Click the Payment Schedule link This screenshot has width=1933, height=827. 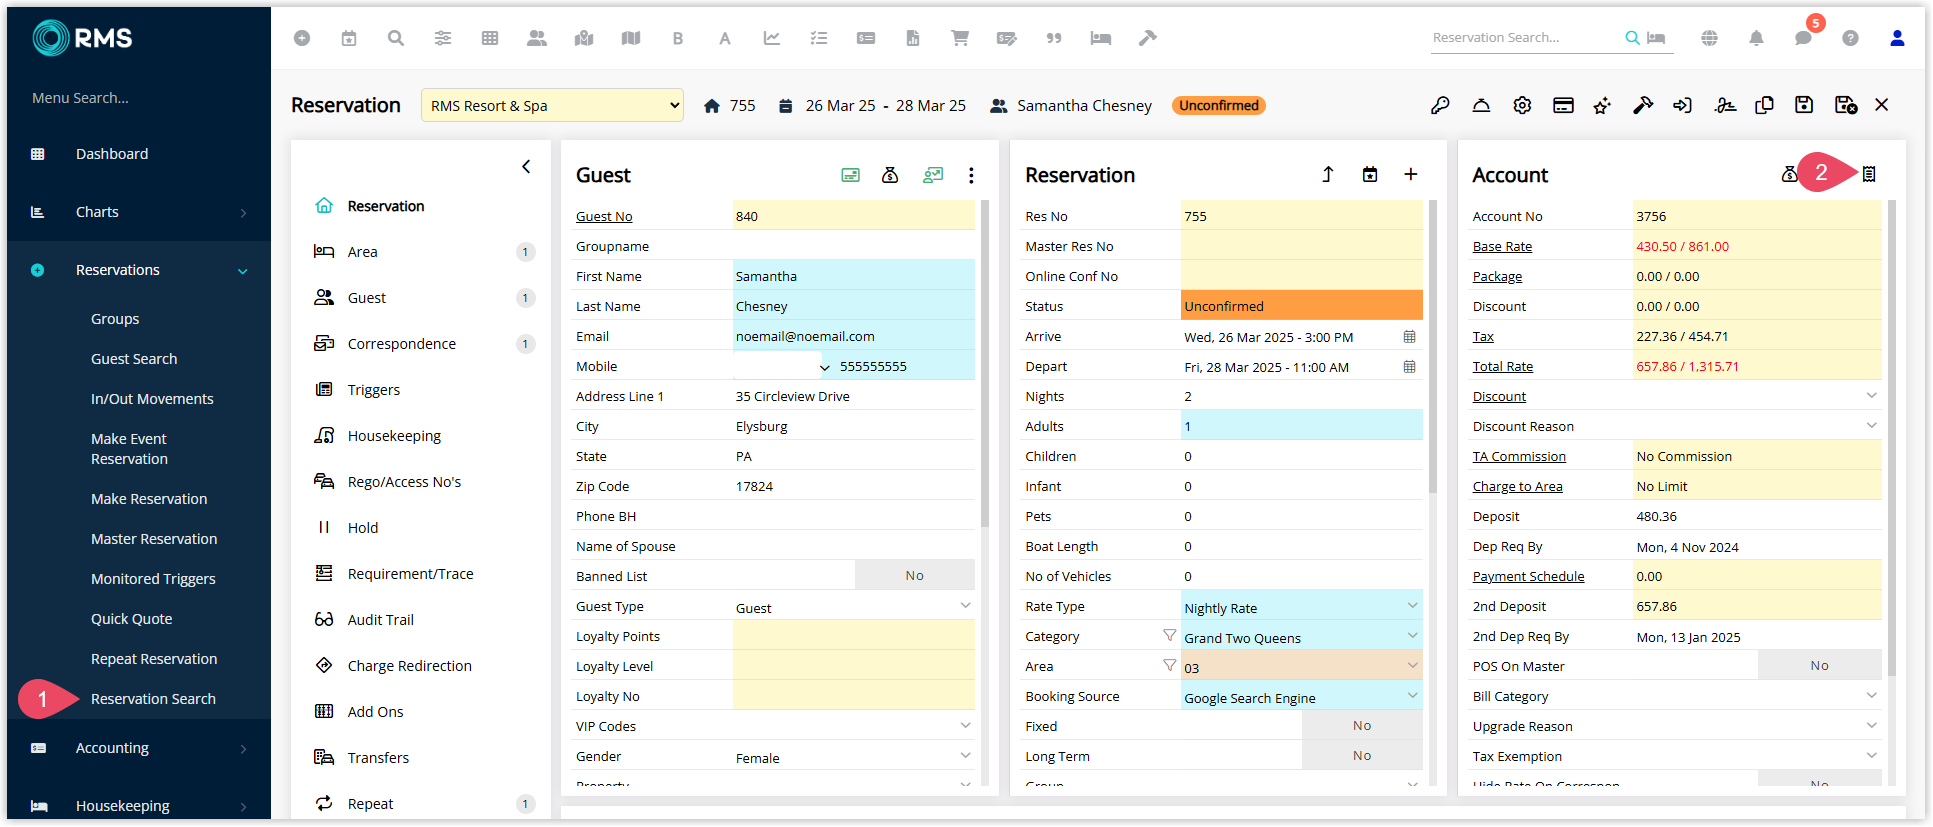1528,577
